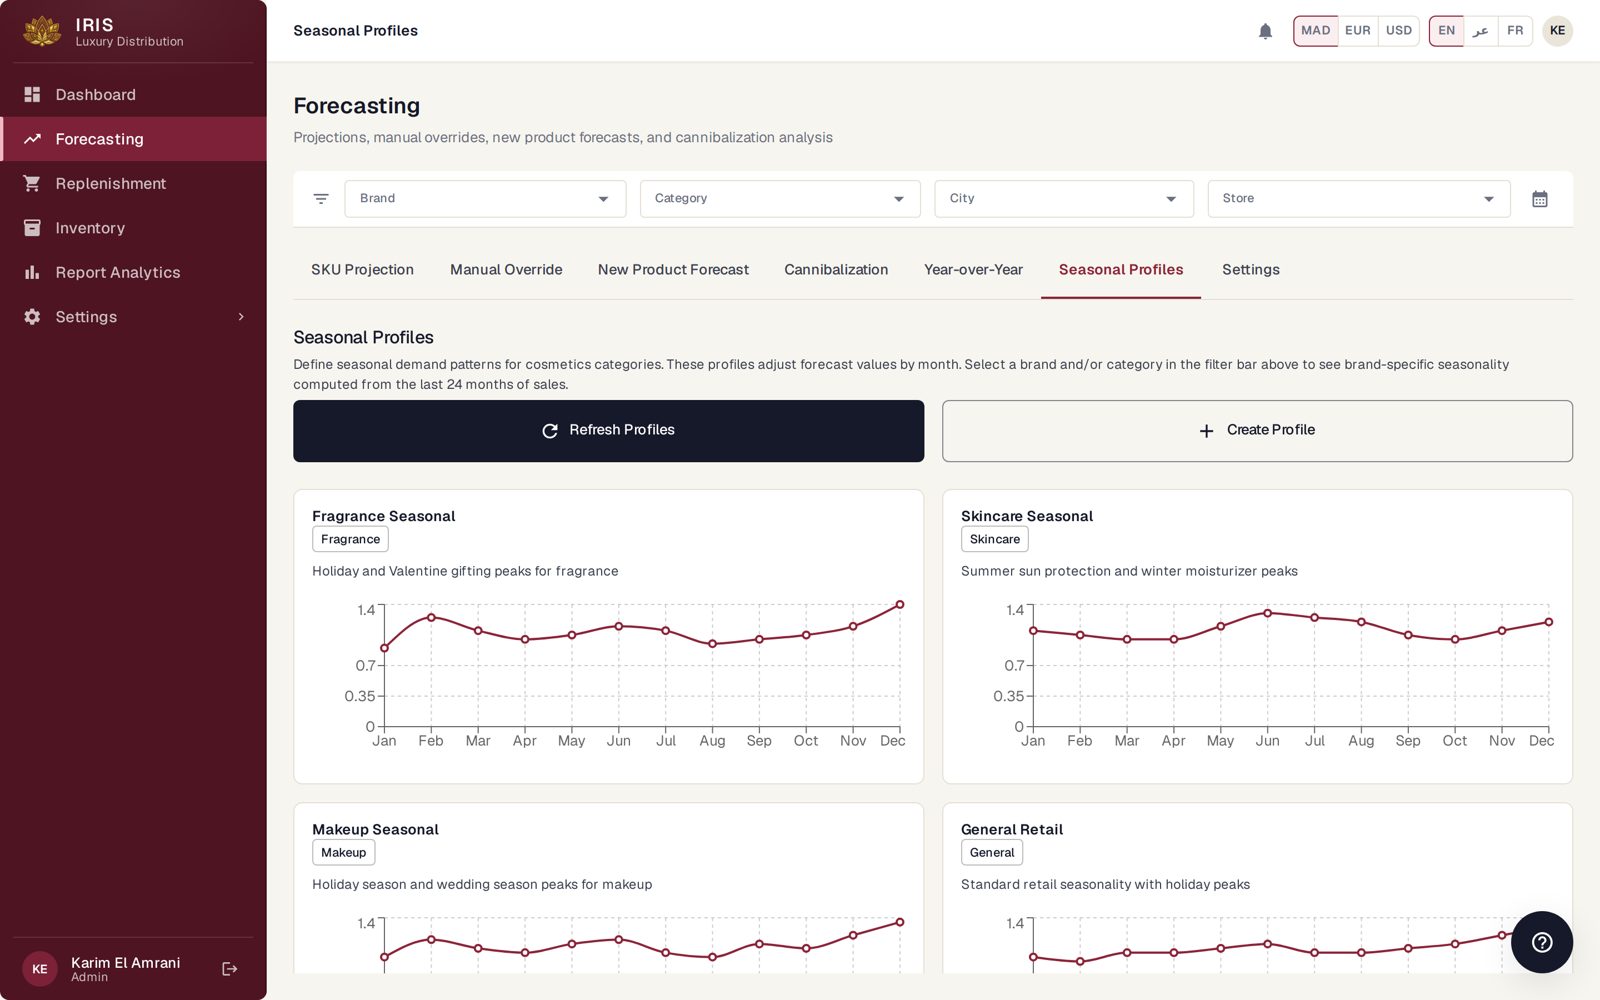Click the Replenishment cart icon
1600x1000 pixels.
point(32,183)
